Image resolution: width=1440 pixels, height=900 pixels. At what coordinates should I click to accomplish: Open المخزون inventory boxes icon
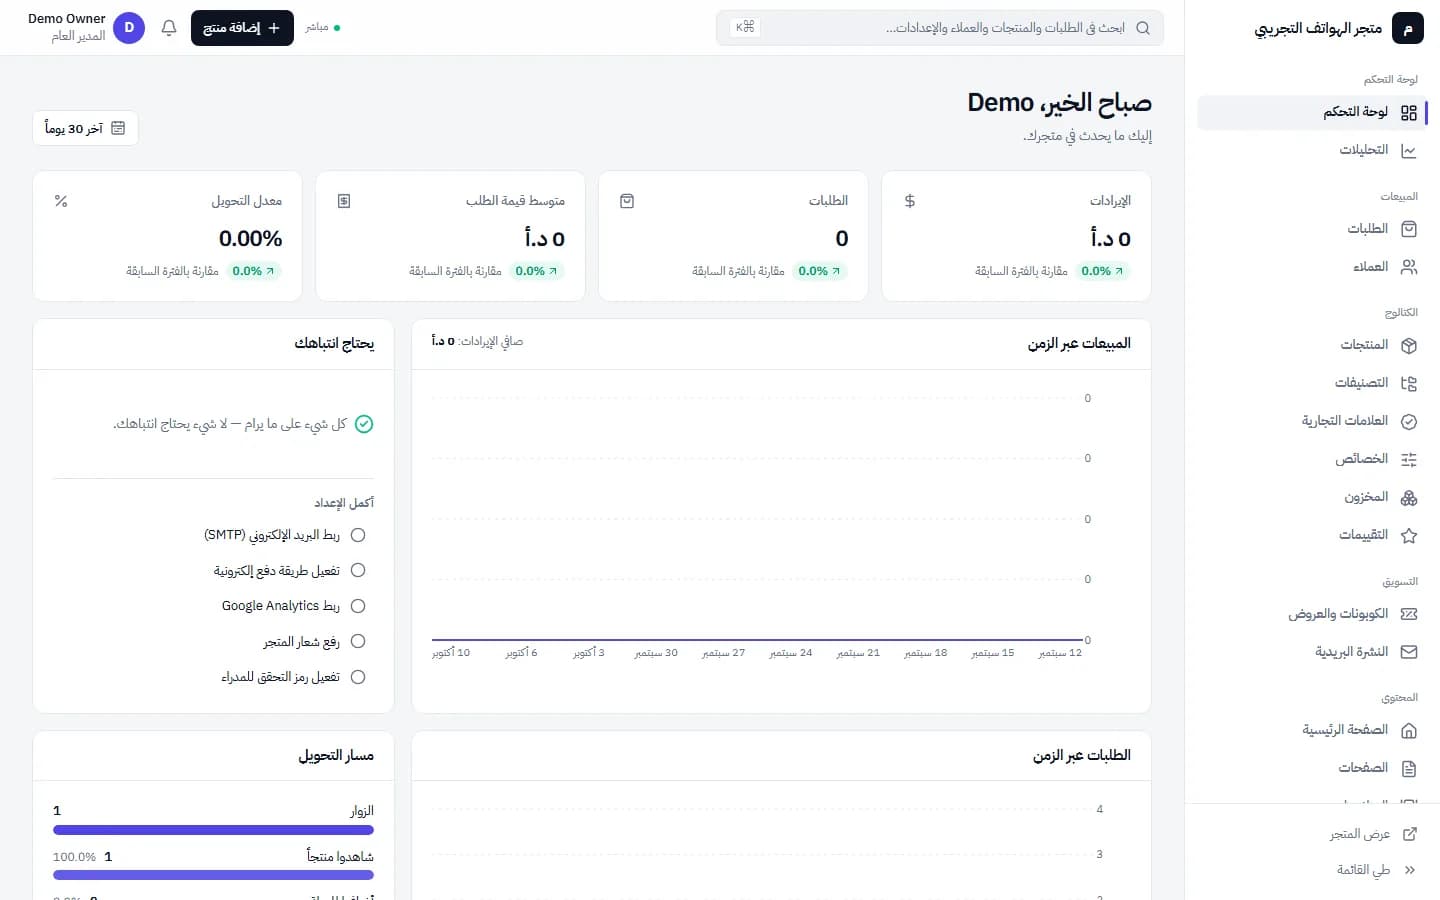(x=1409, y=497)
